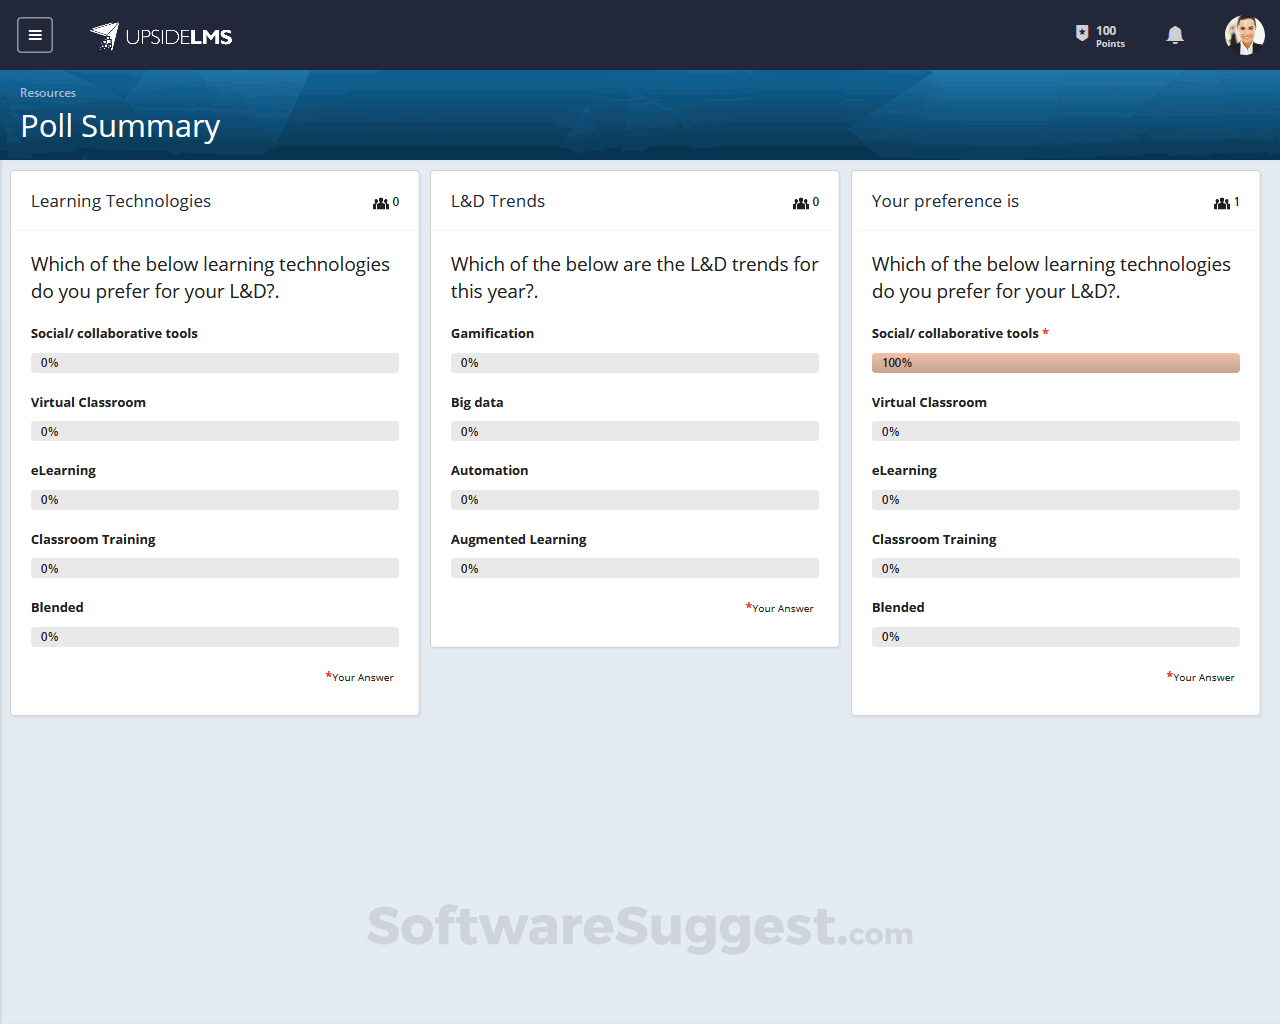This screenshot has height=1024, width=1280.
Task: Click the UpsideLMS logo
Action: pyautogui.click(x=160, y=36)
